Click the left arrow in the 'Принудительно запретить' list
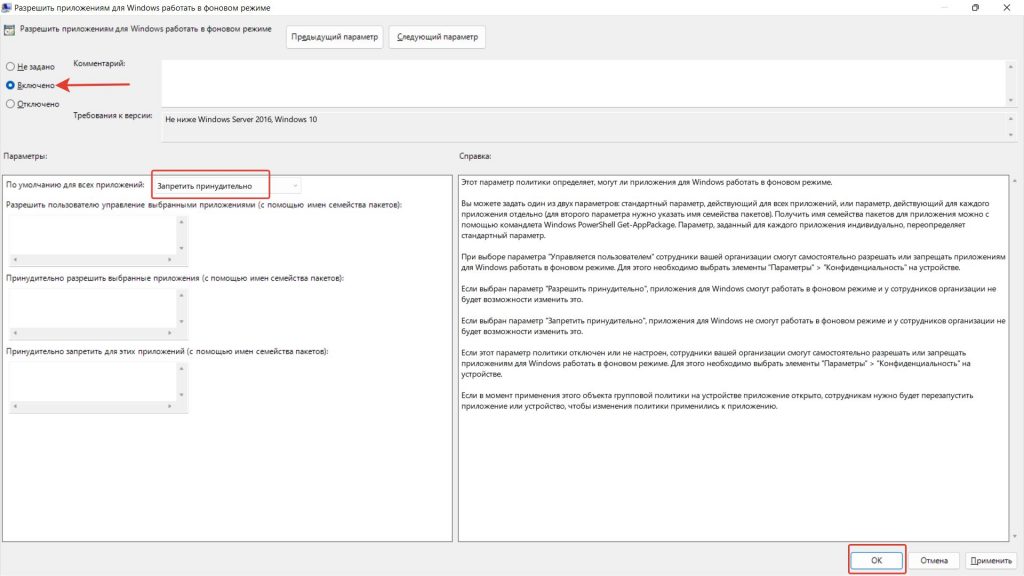This screenshot has width=1024, height=576. 15,406
